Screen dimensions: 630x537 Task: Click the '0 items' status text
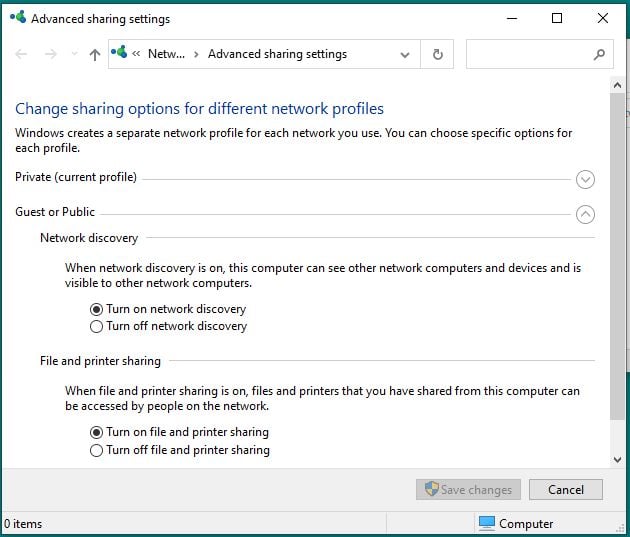(23, 524)
